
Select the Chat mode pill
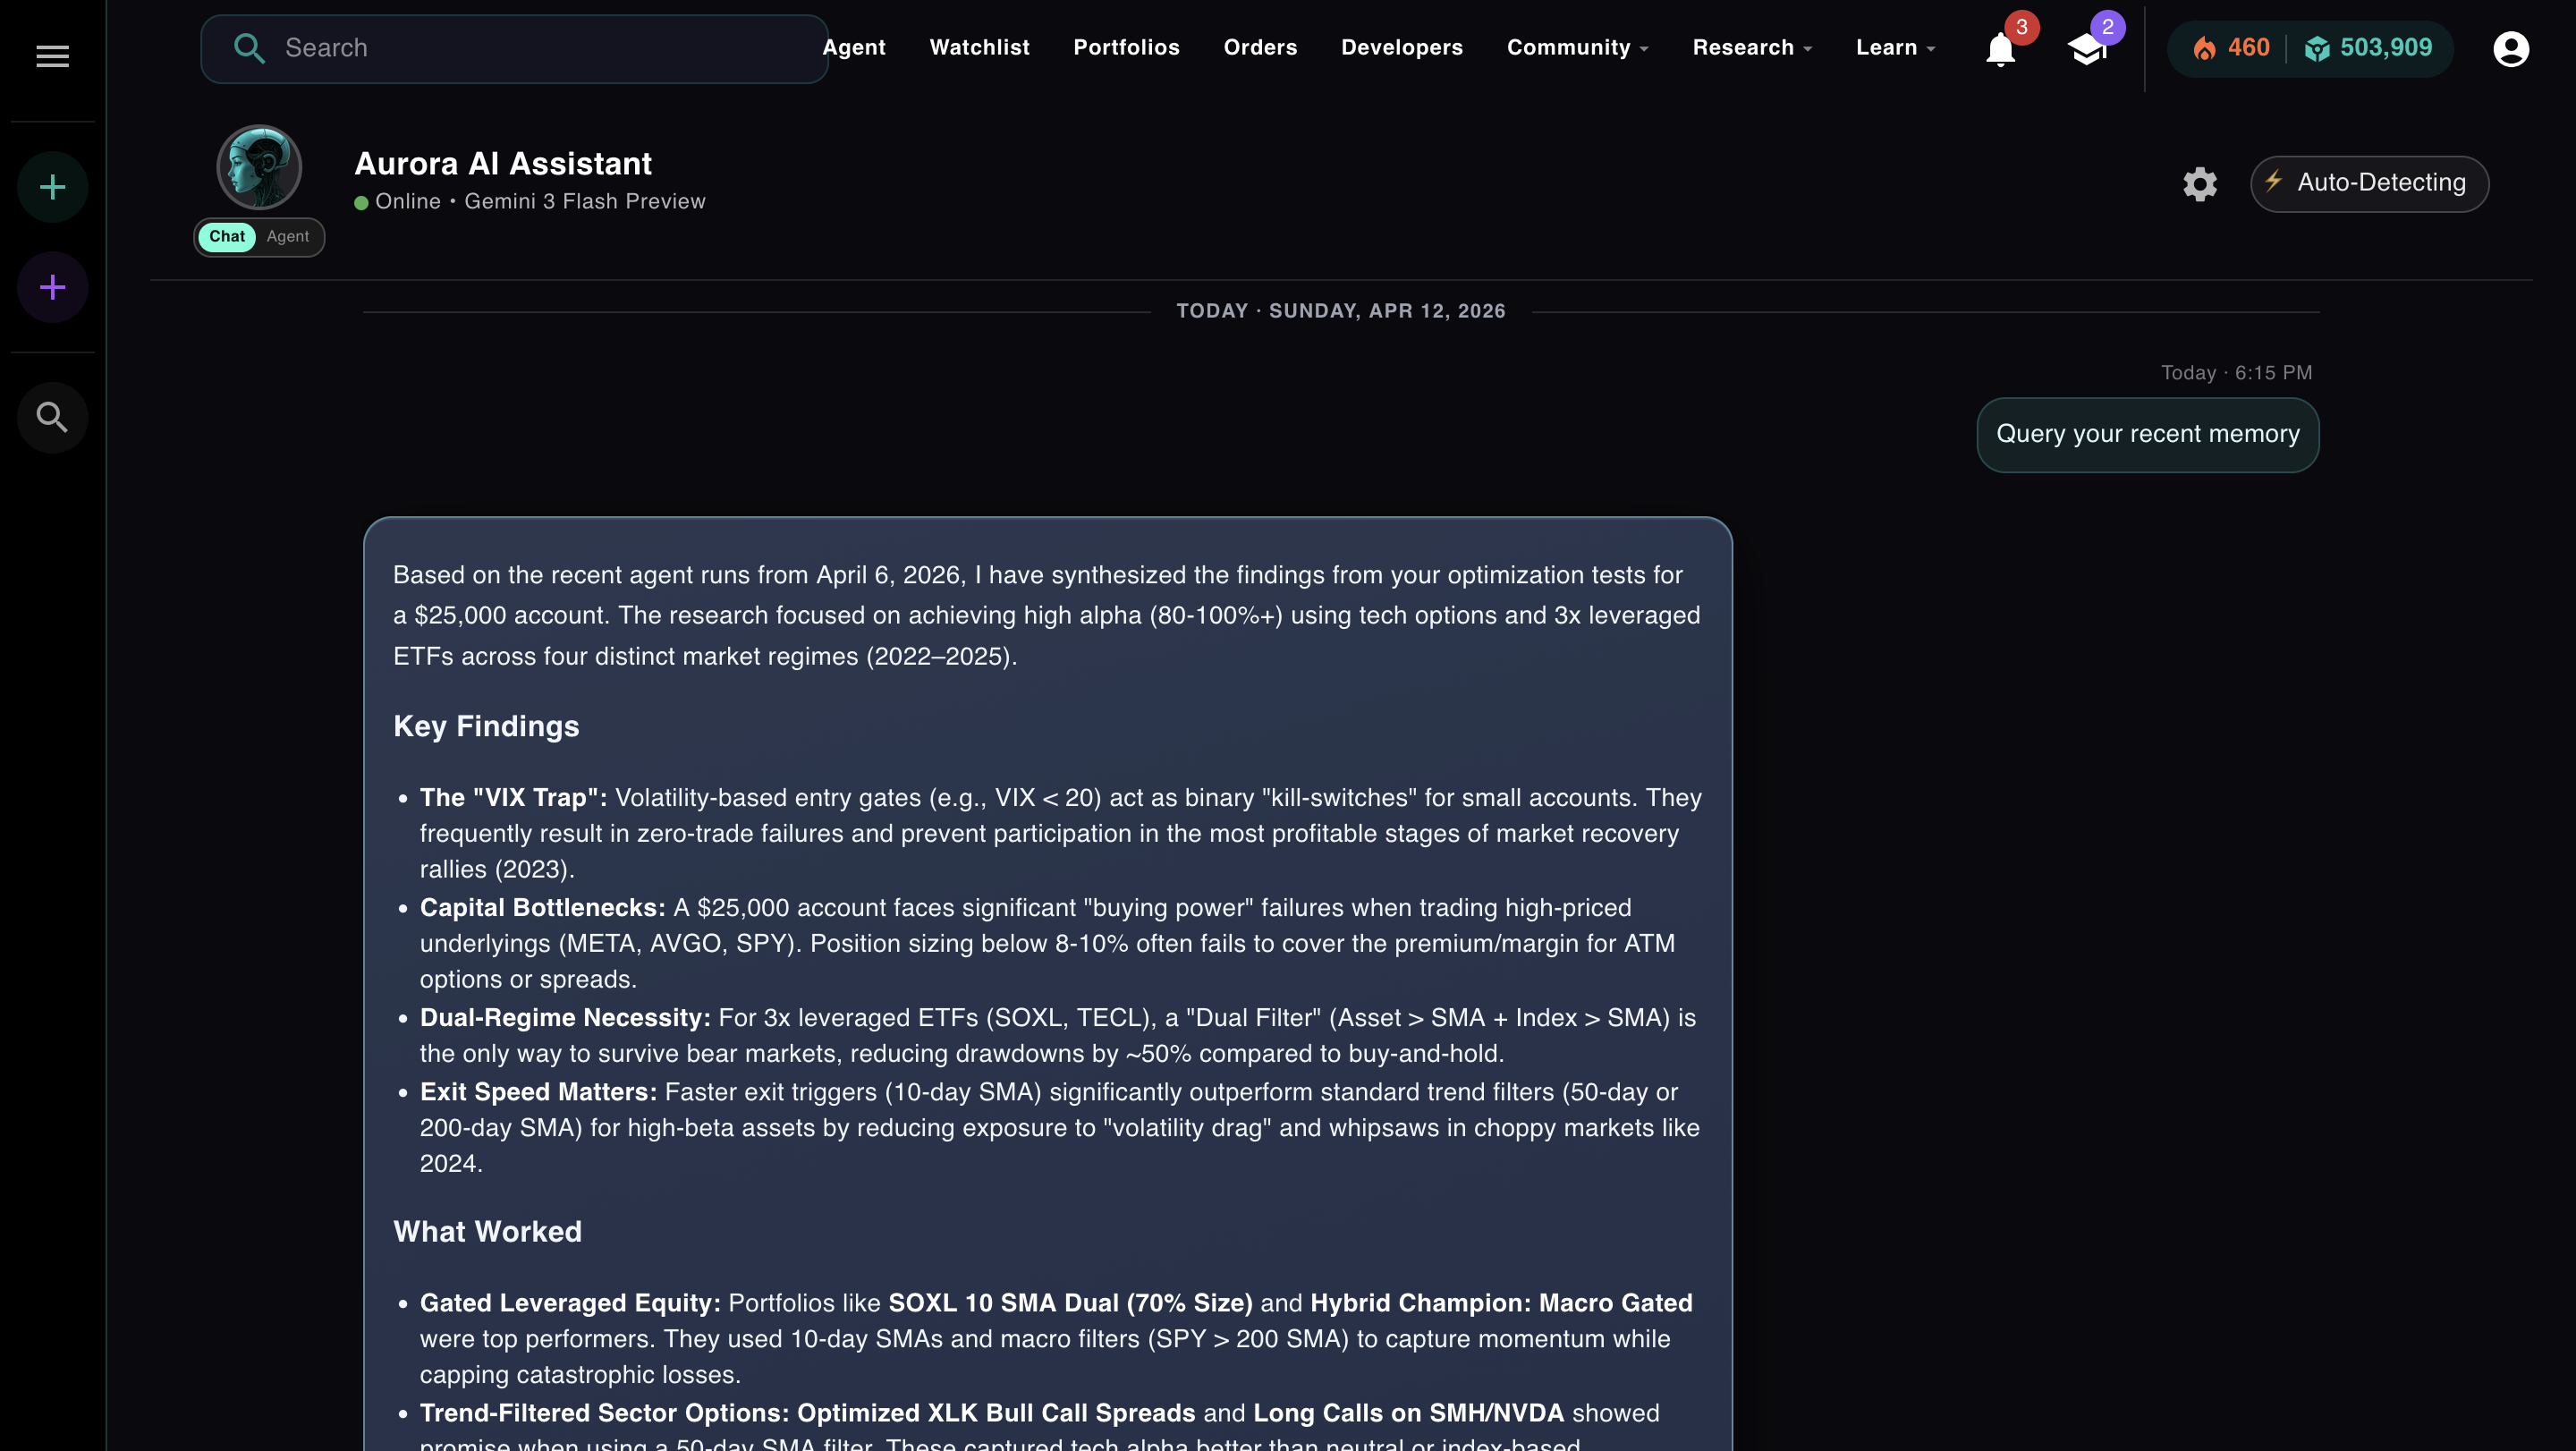pyautogui.click(x=226, y=237)
